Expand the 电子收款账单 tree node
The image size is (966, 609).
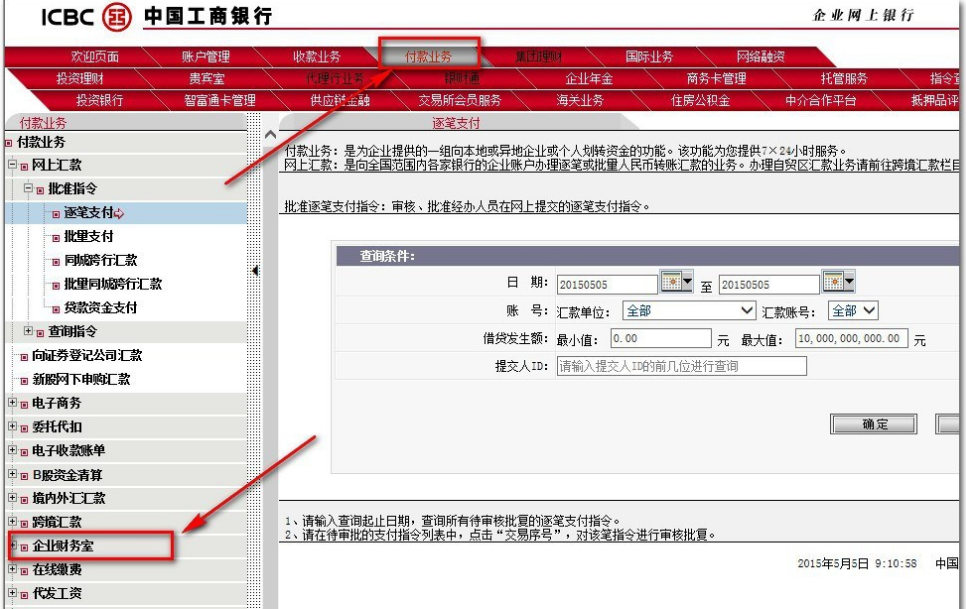[12, 450]
